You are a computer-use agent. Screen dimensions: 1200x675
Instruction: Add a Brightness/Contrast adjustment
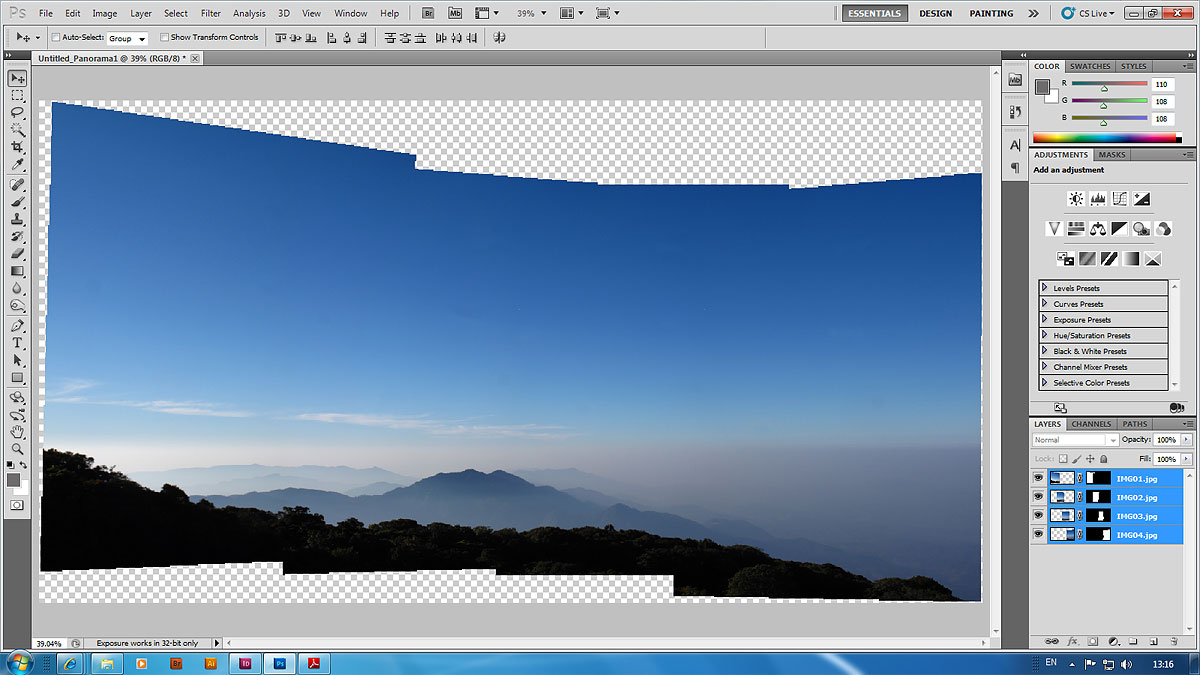point(1076,199)
